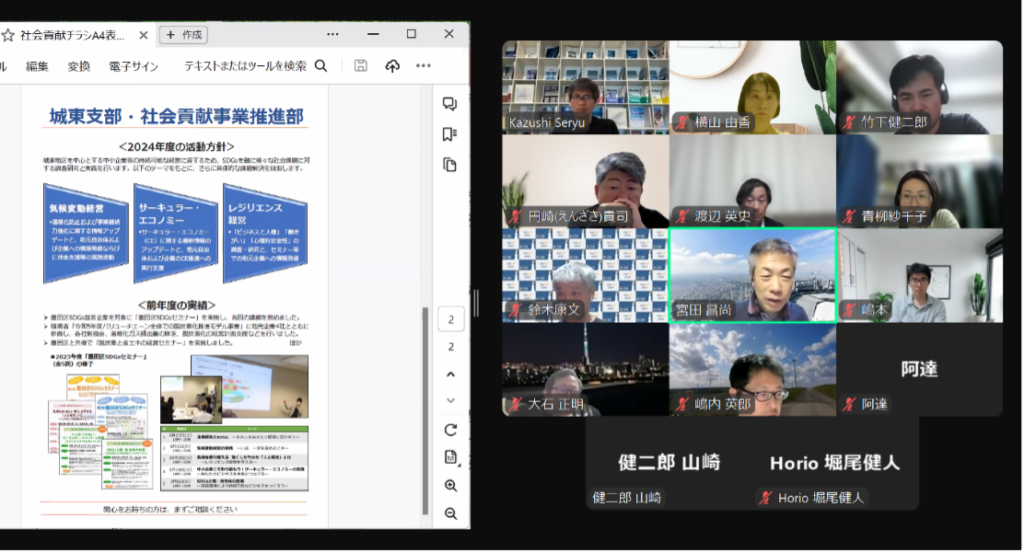Click the レジリエンス経営 blue panel
Viewport: 1024px width, 553px height.
pyautogui.click(x=265, y=234)
